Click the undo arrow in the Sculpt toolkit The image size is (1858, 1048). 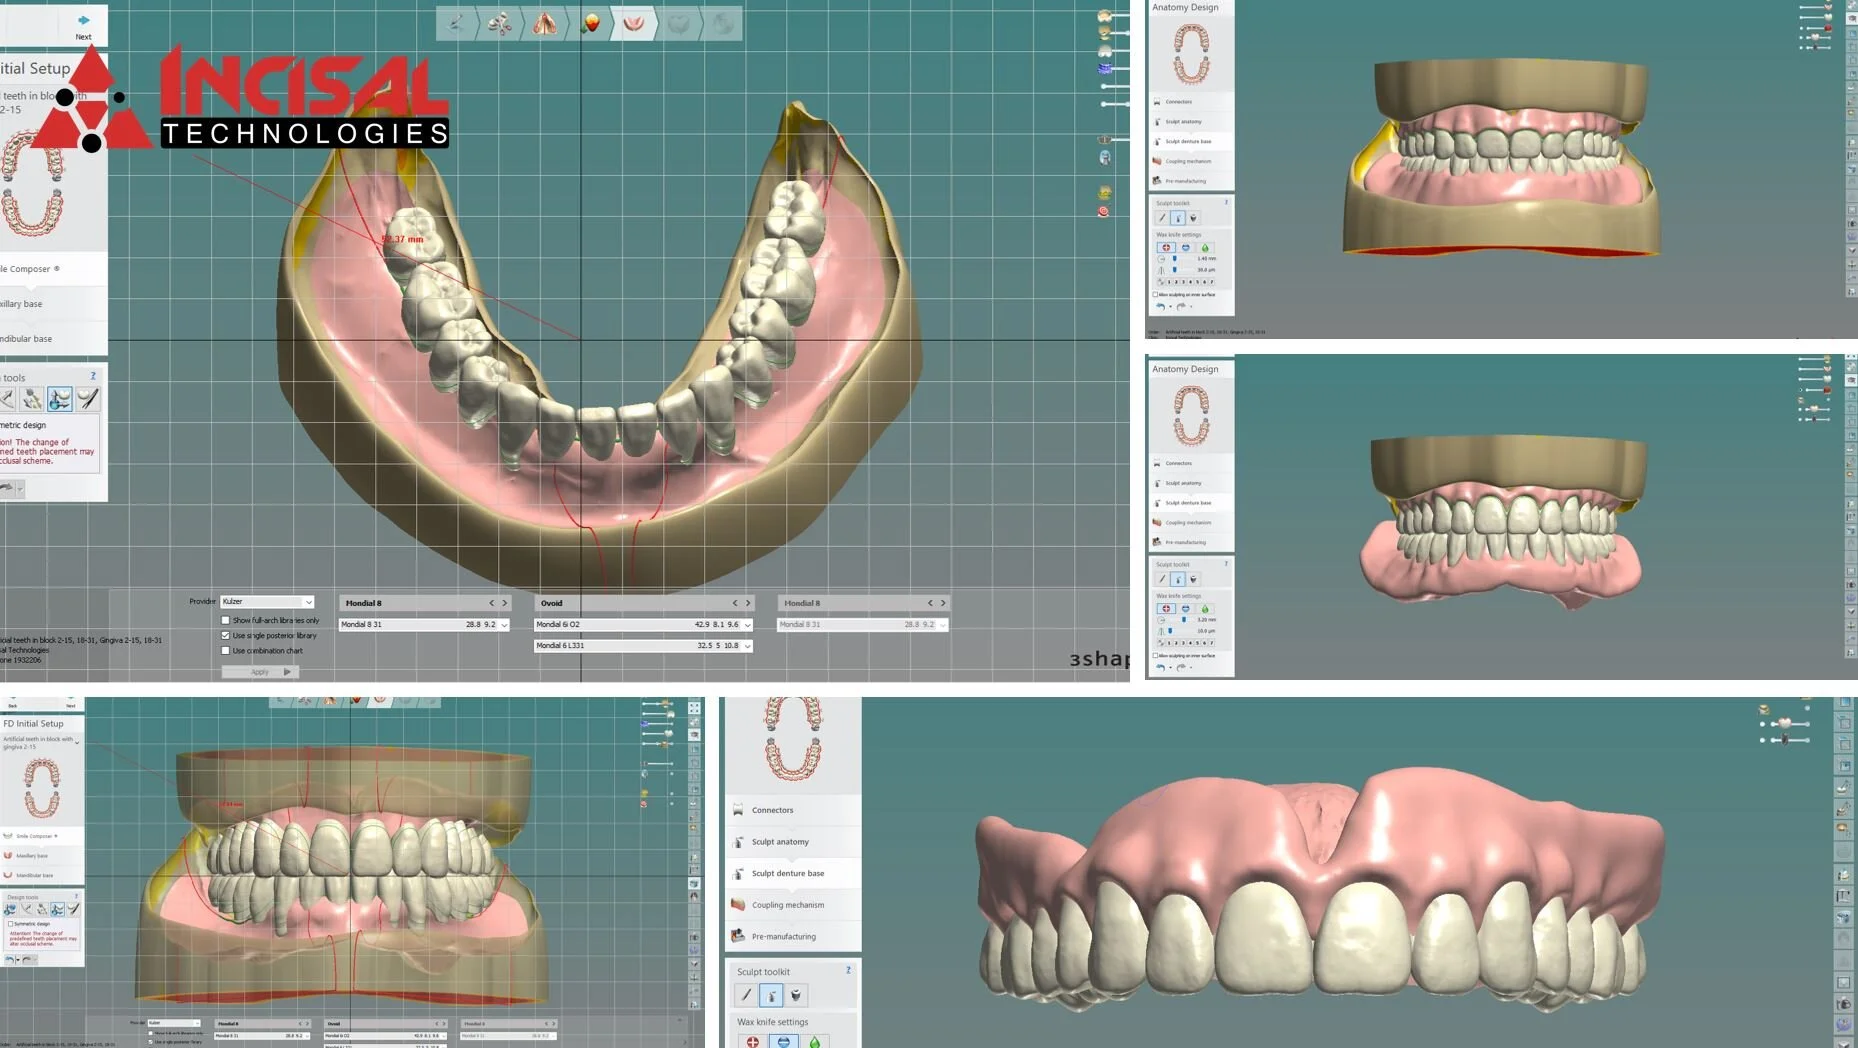1161,306
